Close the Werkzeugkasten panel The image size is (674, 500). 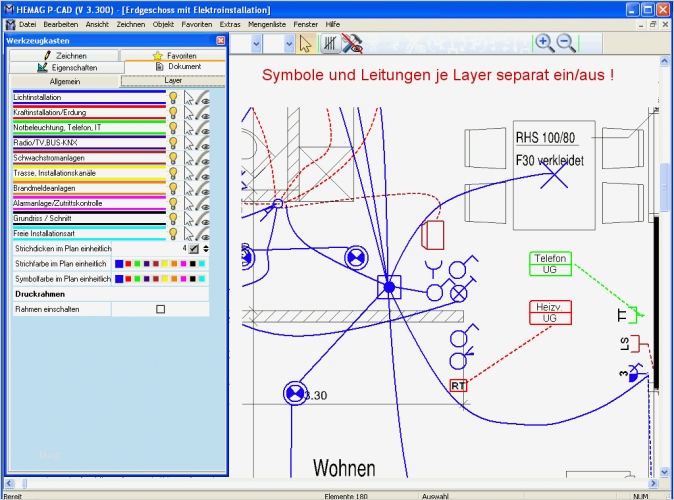[x=221, y=40]
